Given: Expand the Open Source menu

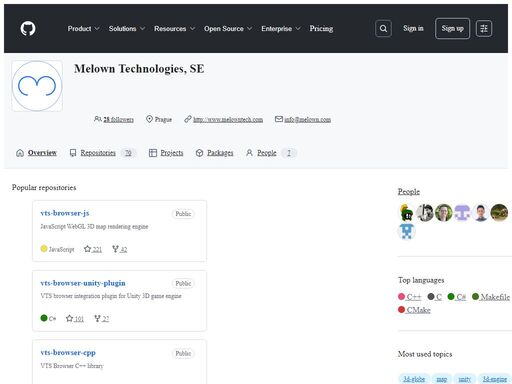Looking at the screenshot, I should (228, 29).
